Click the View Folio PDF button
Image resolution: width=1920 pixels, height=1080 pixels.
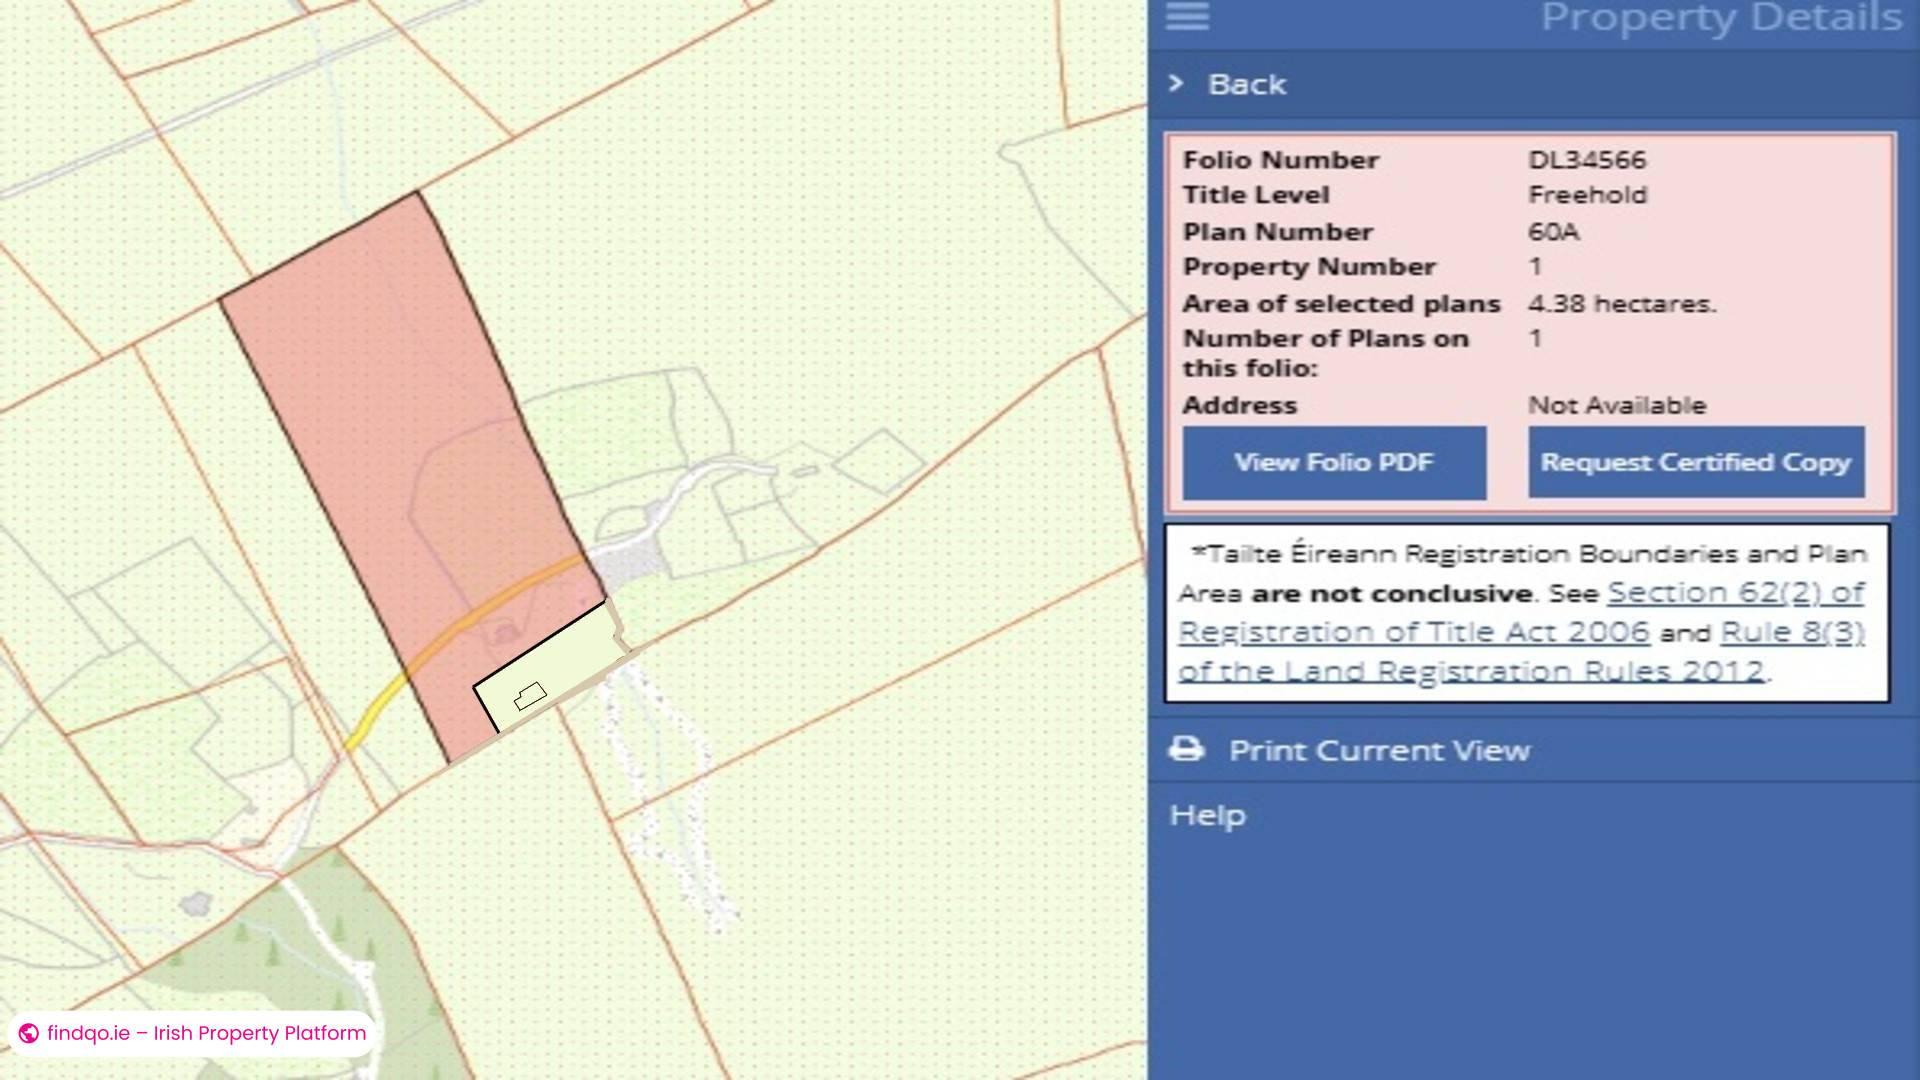(1334, 462)
